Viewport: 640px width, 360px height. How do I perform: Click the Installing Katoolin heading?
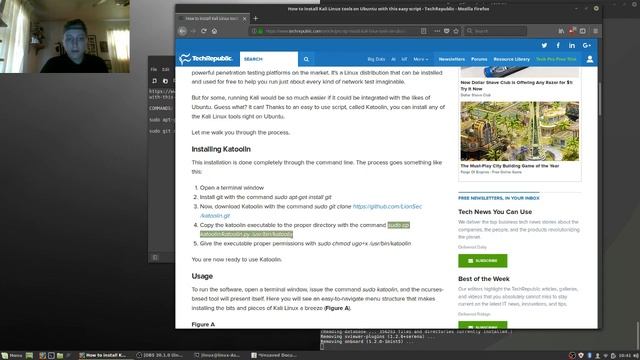tap(221, 149)
